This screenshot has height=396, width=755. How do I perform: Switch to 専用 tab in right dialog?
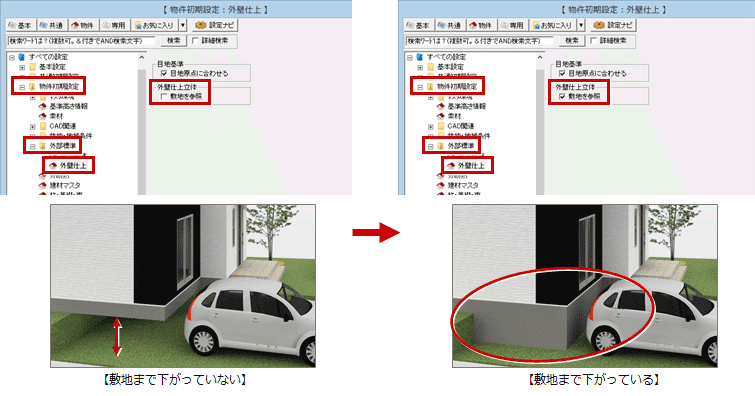[512, 25]
